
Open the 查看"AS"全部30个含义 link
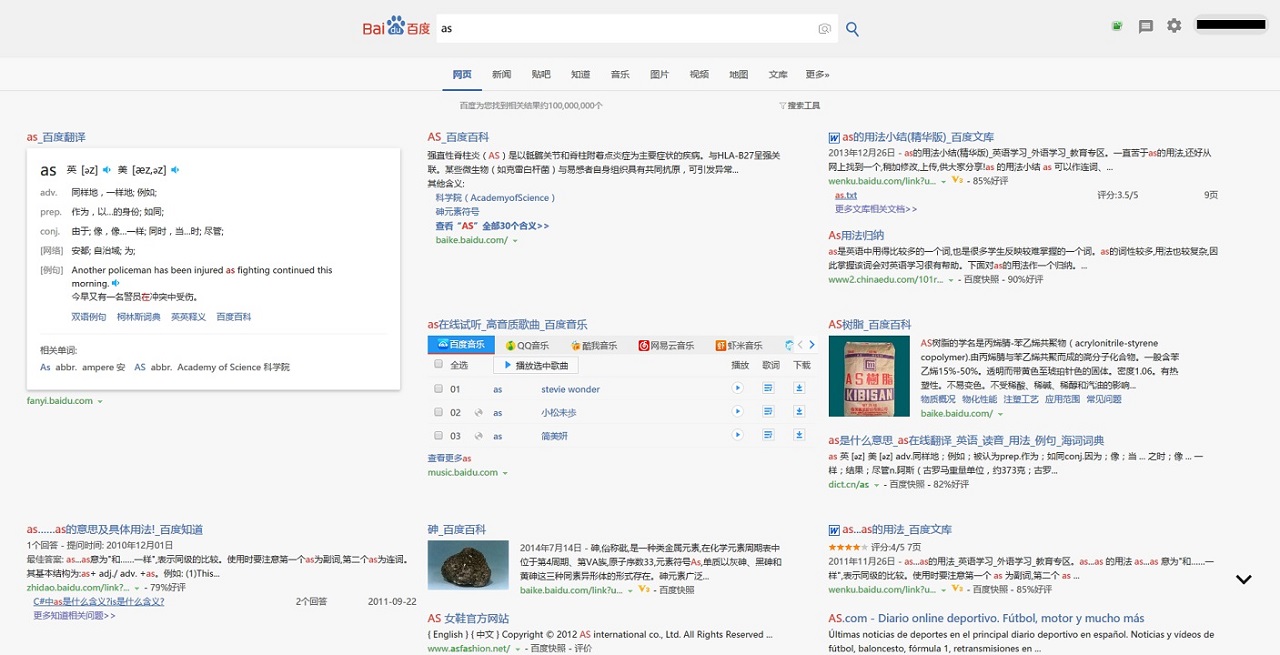492,226
